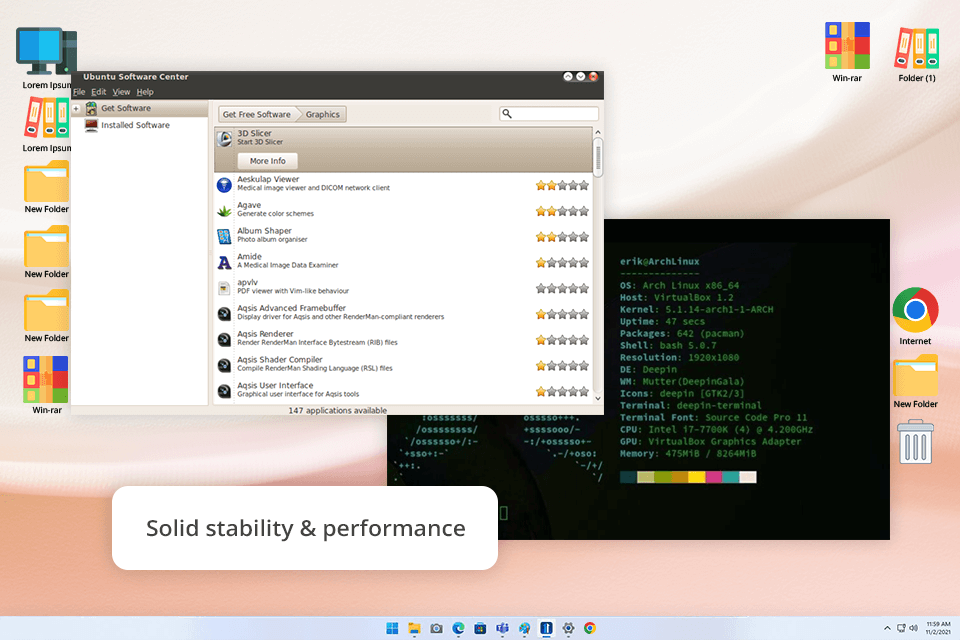Open the File menu

79,92
